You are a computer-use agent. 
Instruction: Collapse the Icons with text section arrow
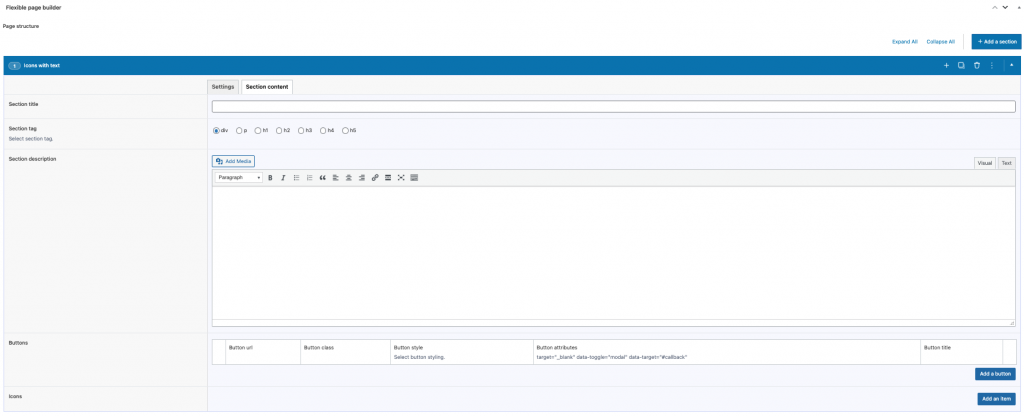(1012, 65)
